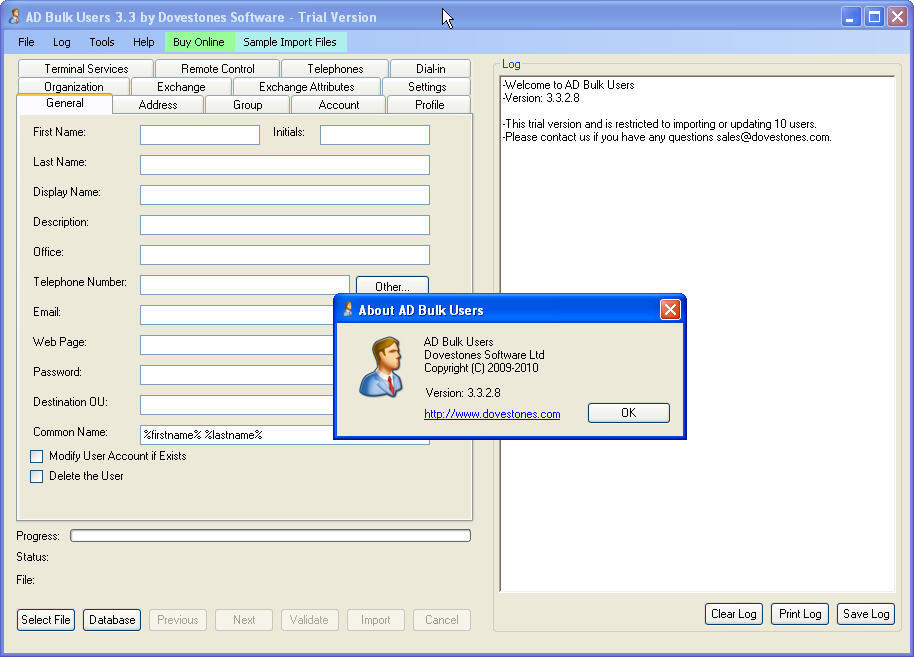Follow the dovestones.com link
Screen dimensions: 914x657
(492, 414)
